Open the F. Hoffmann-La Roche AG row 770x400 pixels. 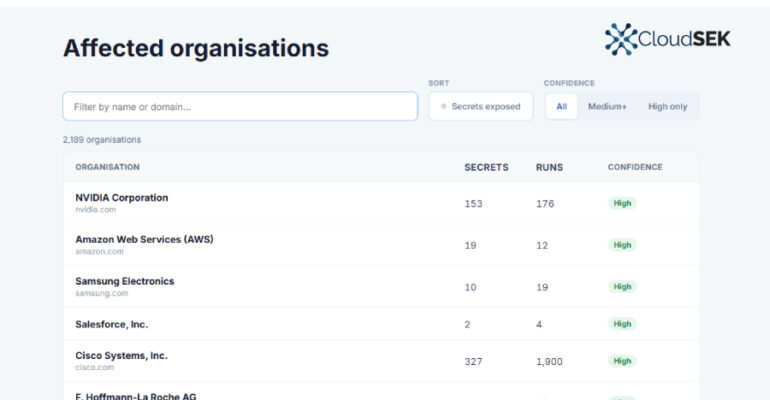(x=381, y=392)
